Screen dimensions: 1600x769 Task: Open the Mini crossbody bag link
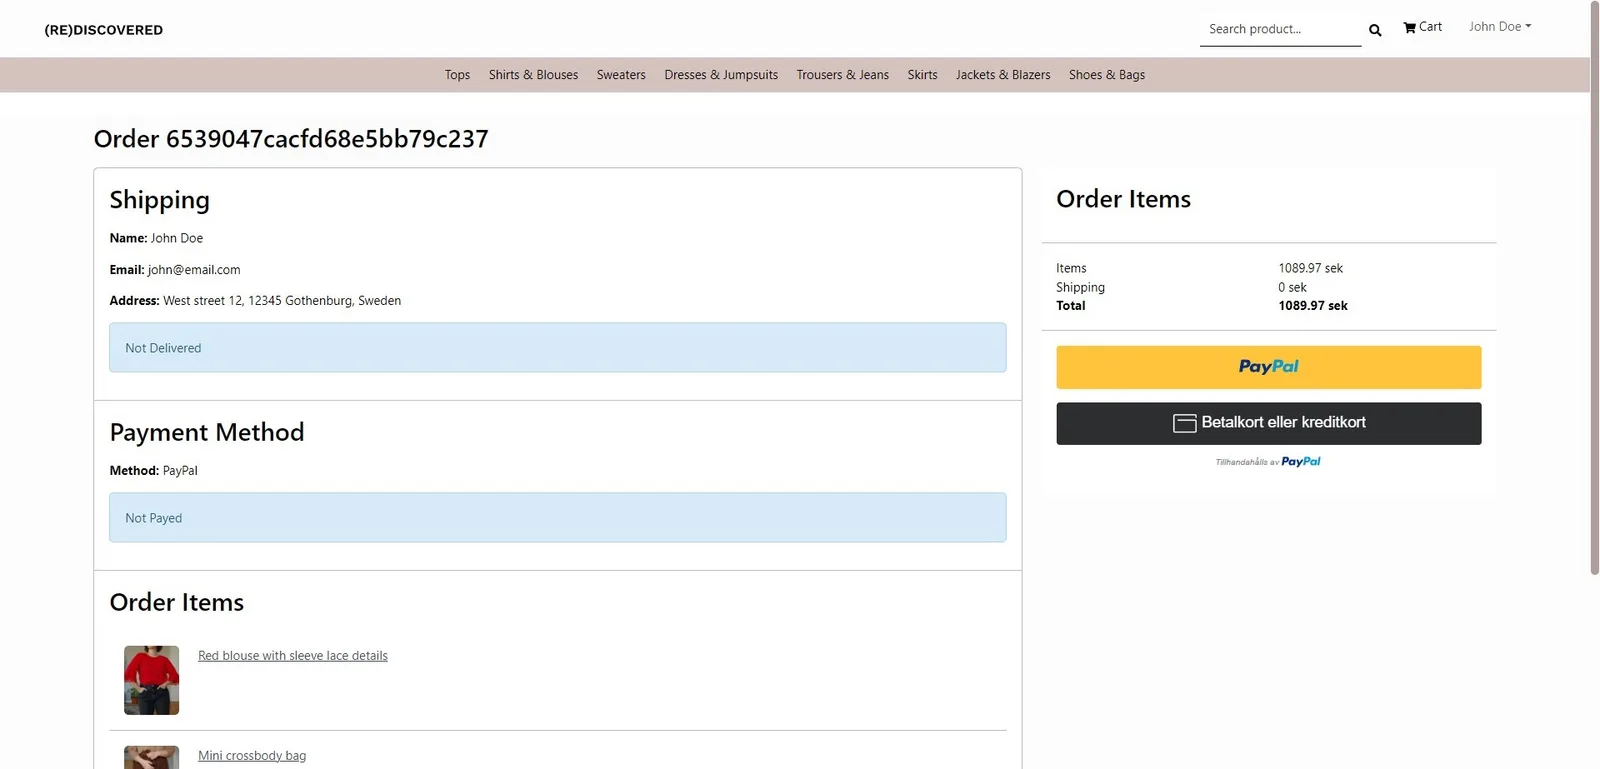coord(252,756)
